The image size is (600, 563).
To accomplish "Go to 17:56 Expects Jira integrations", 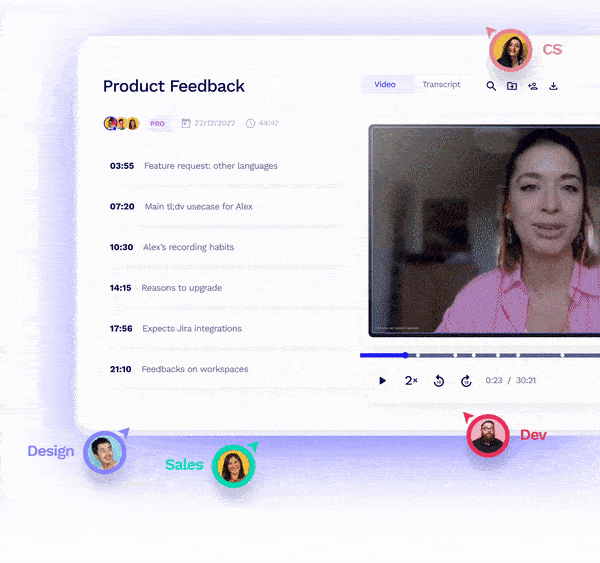I will (176, 328).
